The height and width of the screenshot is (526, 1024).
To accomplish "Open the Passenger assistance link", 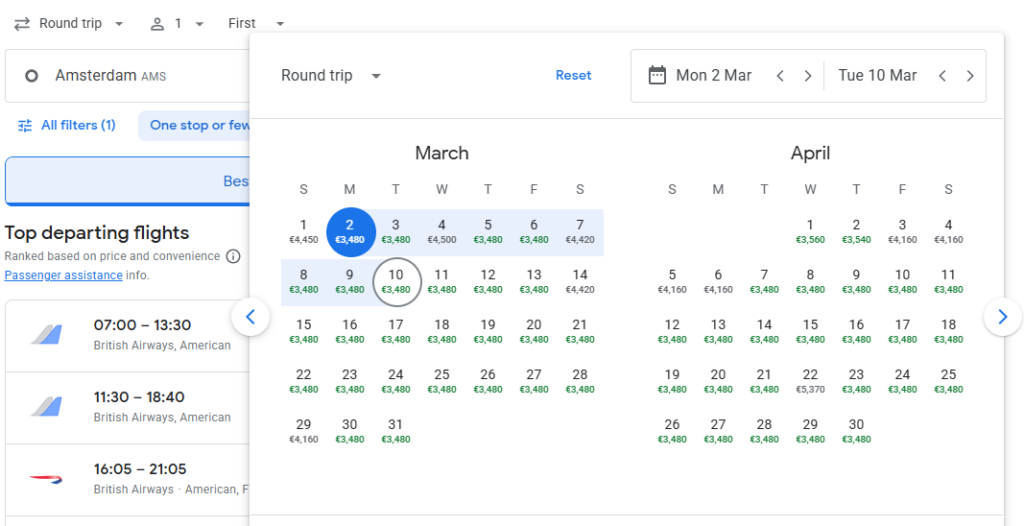I will 63,275.
